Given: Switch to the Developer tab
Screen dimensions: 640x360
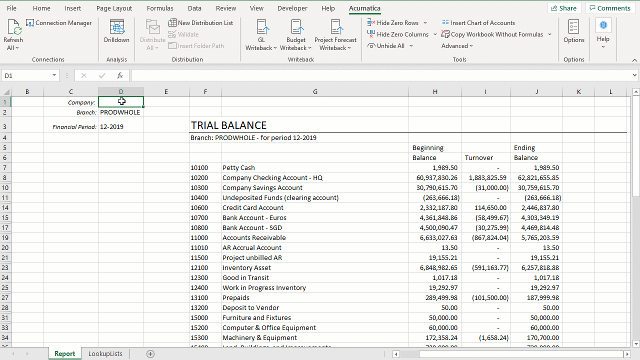Looking at the screenshot, I should 292,8.
